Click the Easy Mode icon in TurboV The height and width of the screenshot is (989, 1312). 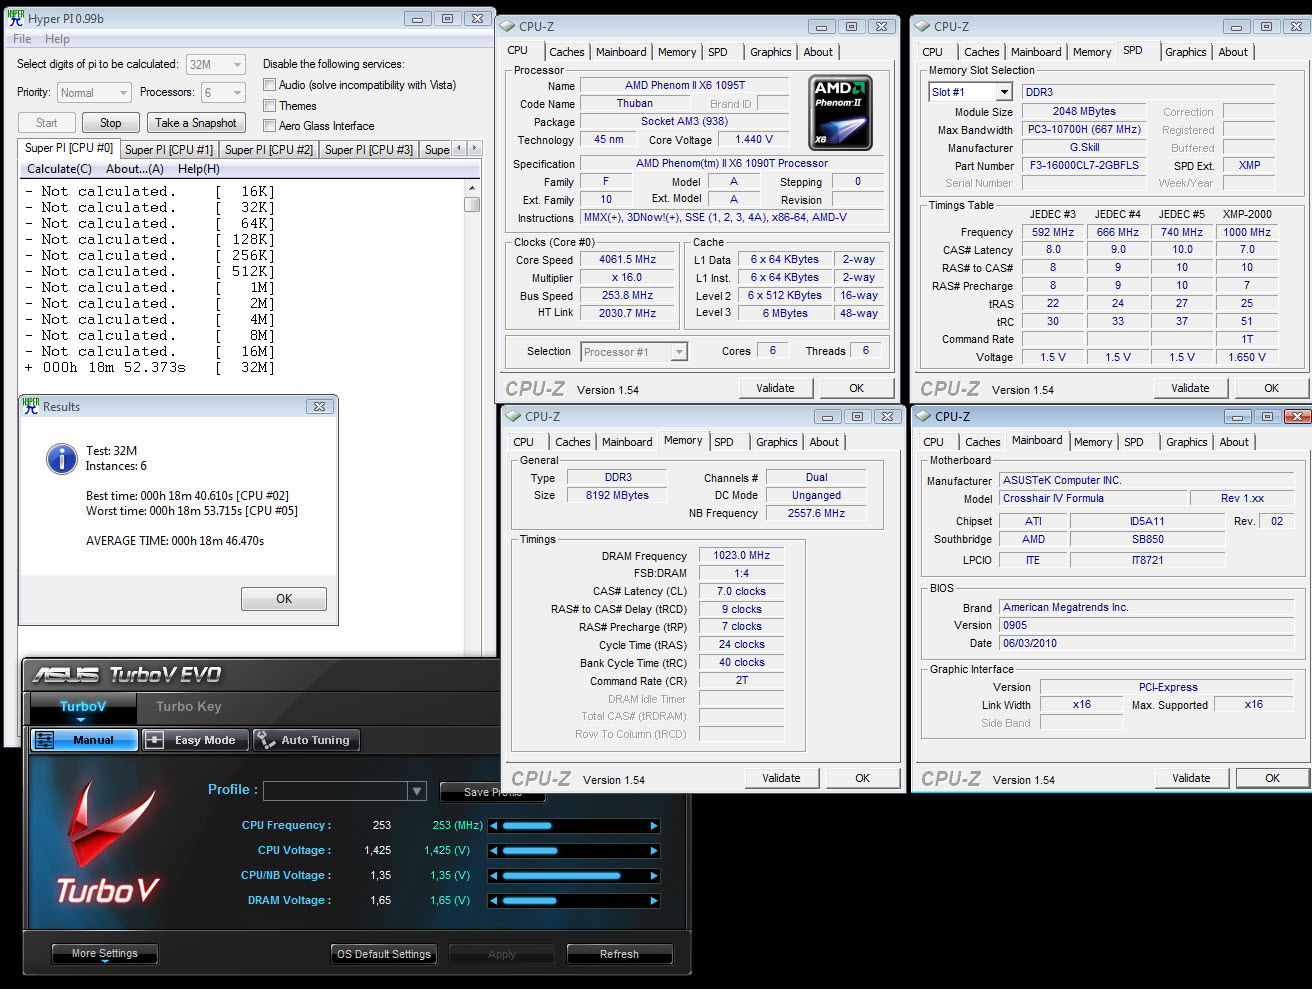pyautogui.click(x=155, y=740)
